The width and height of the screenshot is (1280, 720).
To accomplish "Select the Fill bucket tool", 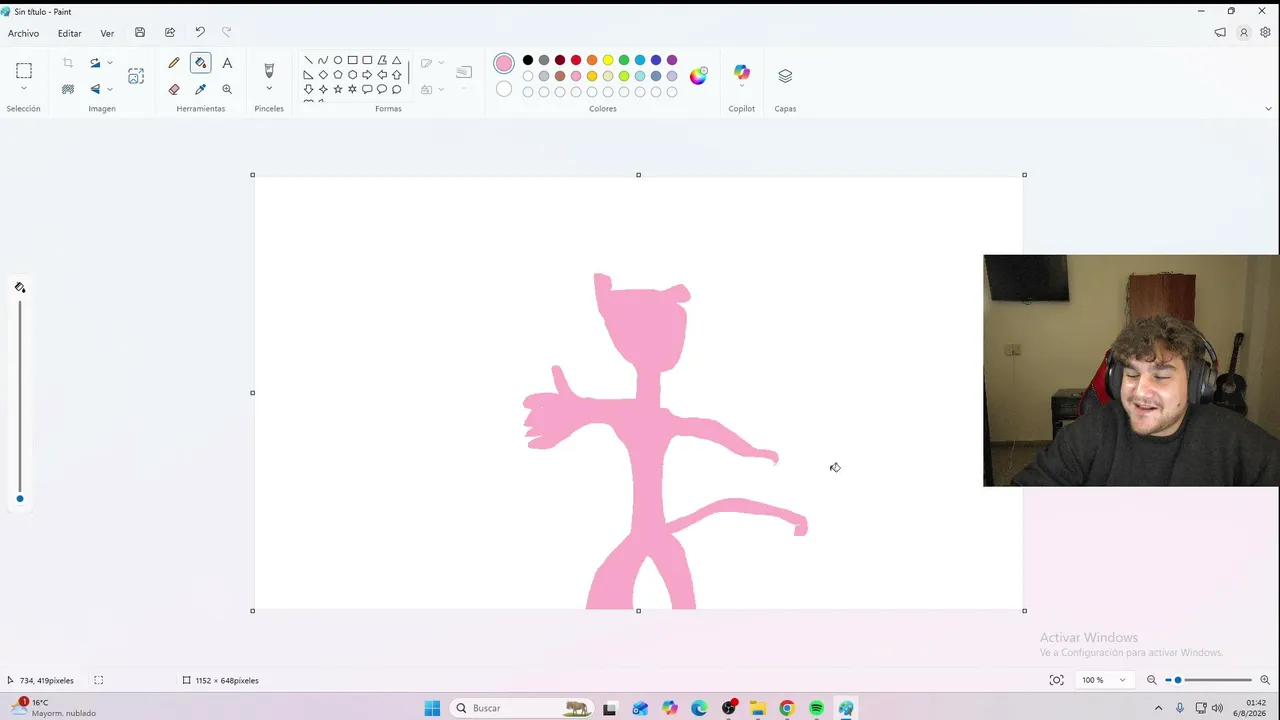I will click(200, 63).
